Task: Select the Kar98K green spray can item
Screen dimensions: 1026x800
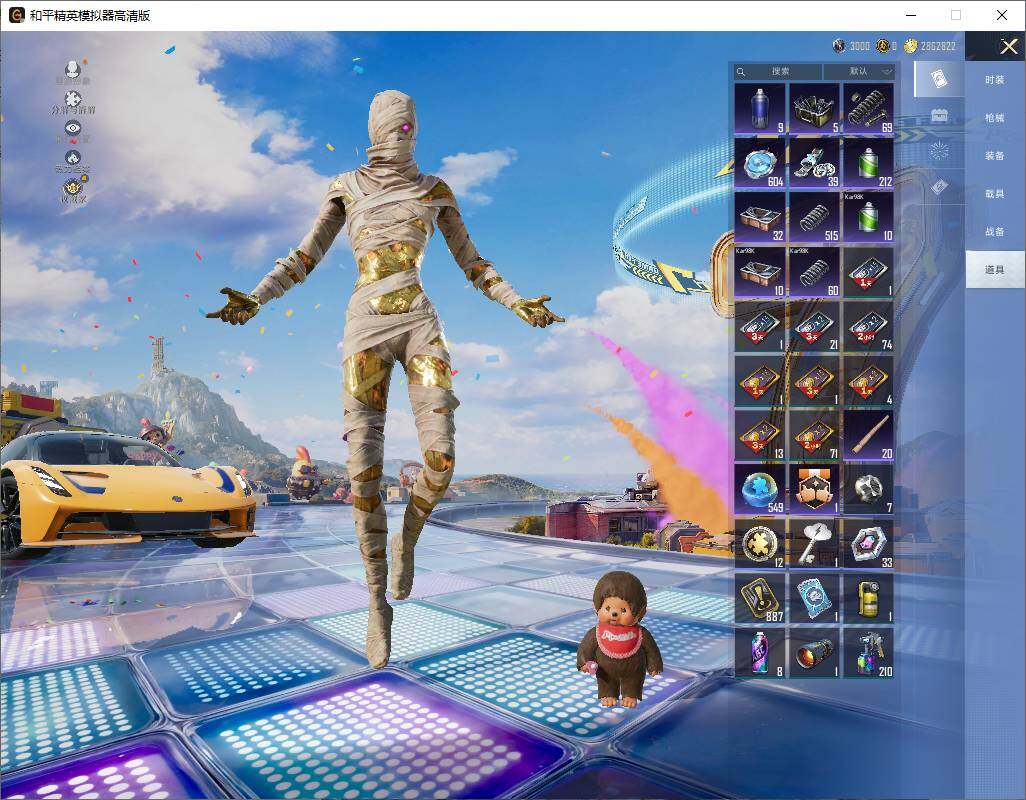Action: click(x=868, y=217)
